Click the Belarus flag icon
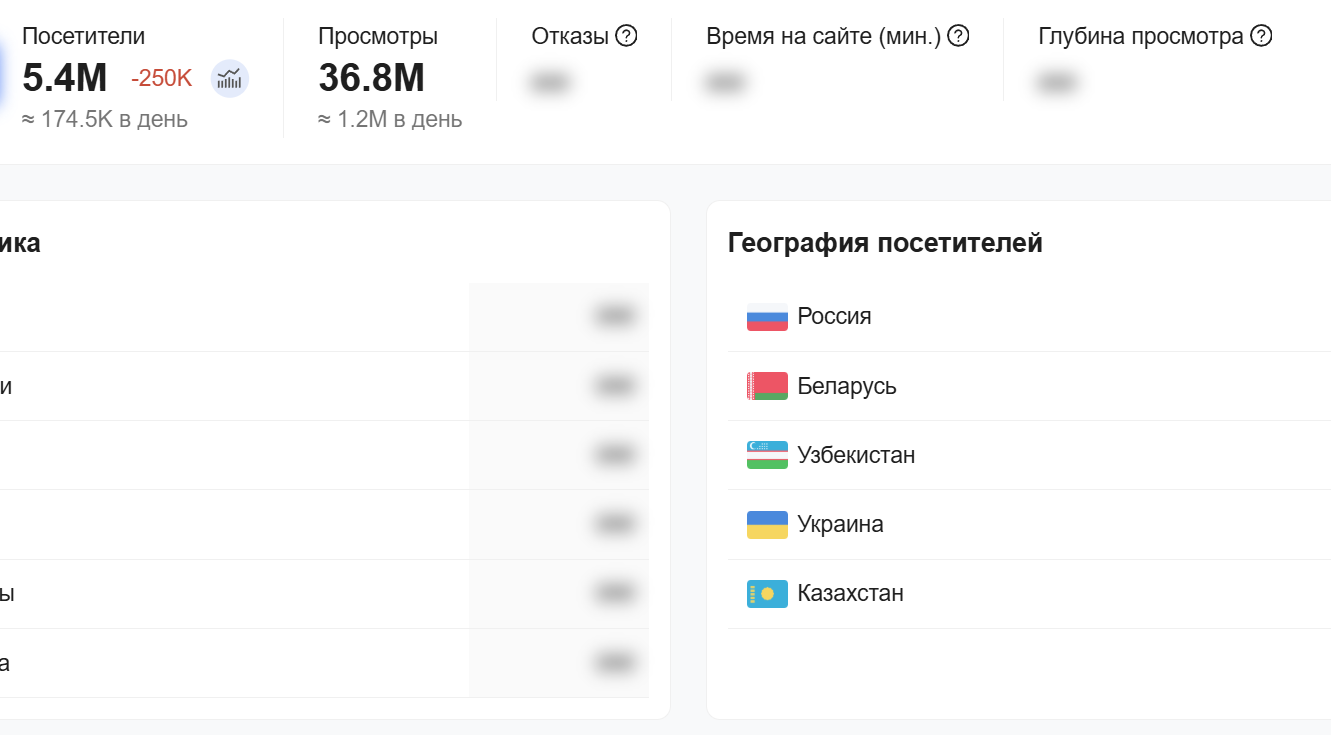Image resolution: width=1331 pixels, height=735 pixels. [x=767, y=386]
